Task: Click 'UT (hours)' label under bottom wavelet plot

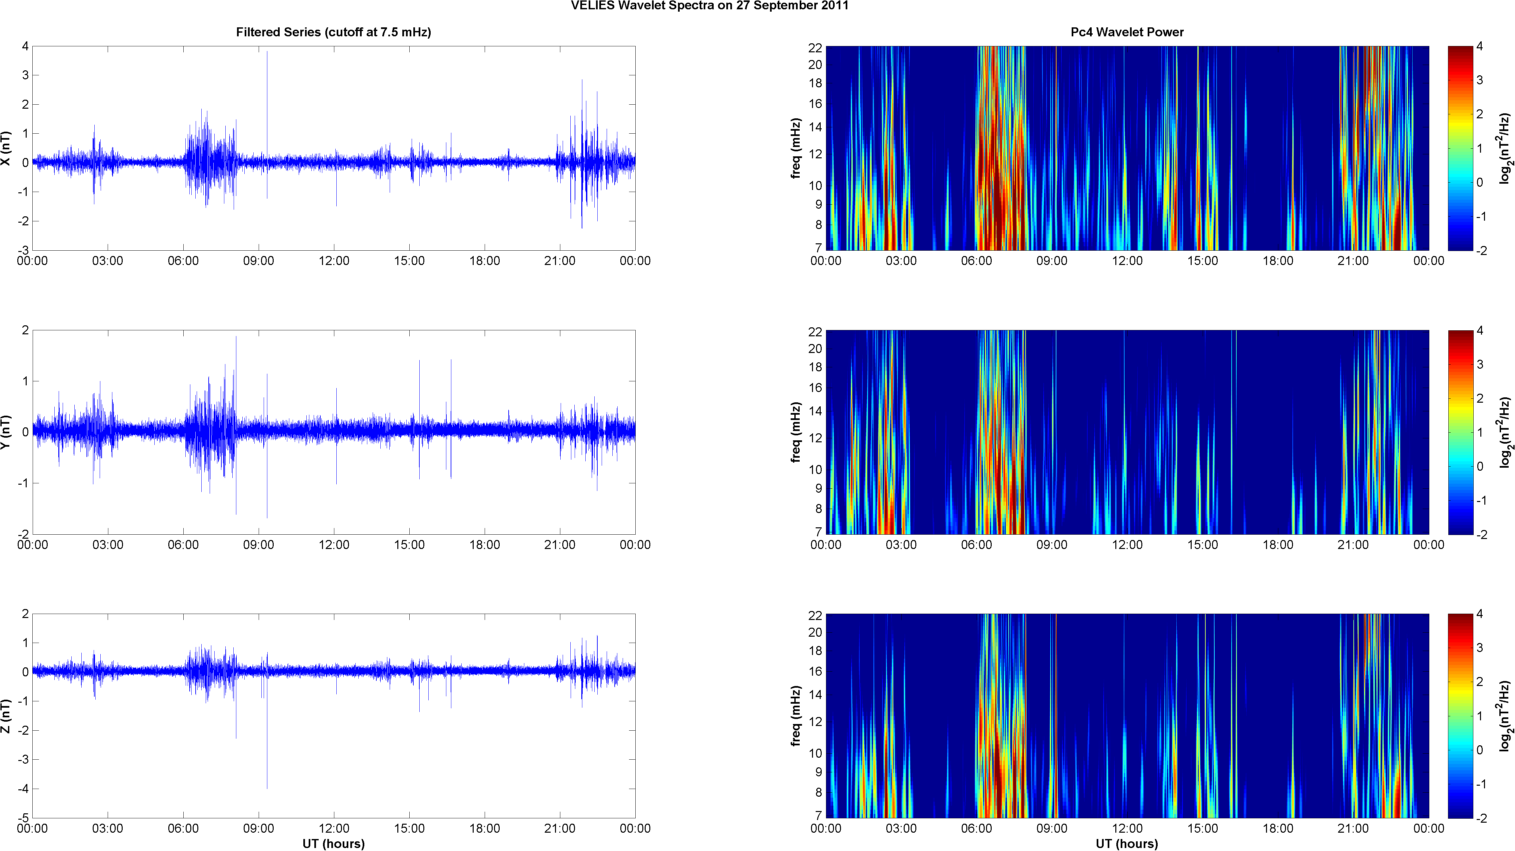Action: coord(1126,843)
